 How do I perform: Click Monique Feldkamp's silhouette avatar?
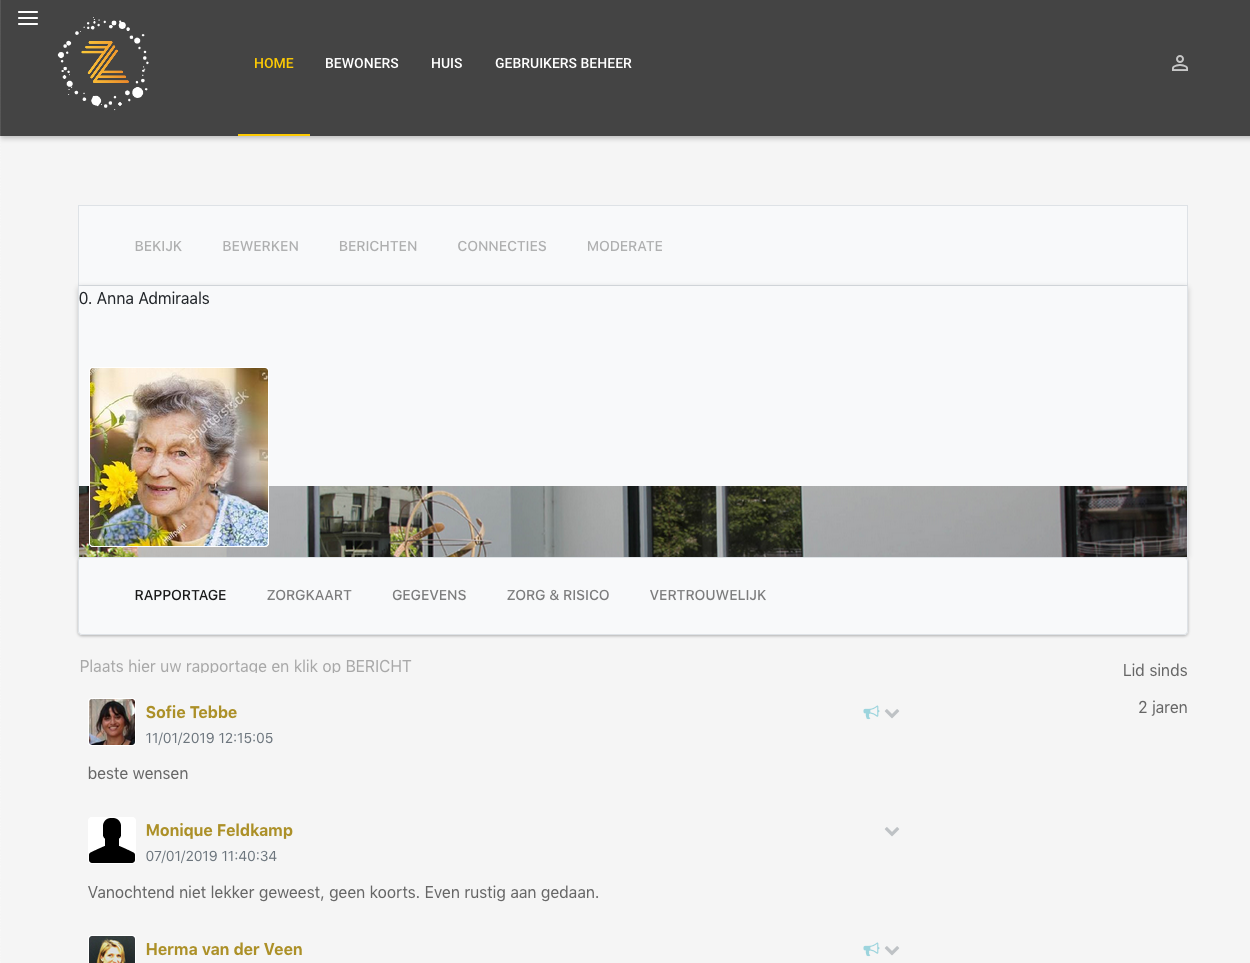point(112,840)
